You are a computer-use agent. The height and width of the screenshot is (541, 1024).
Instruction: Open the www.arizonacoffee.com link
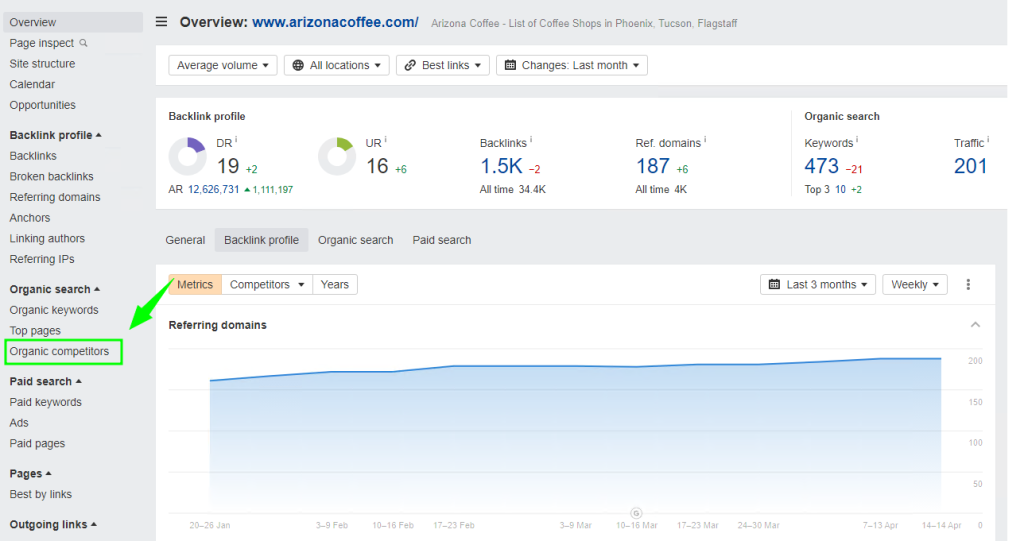tap(335, 22)
